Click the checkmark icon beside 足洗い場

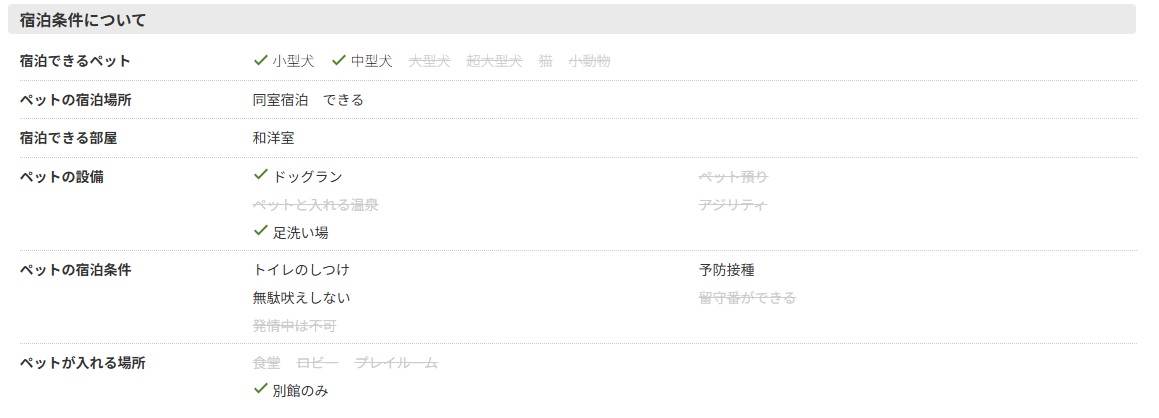[x=259, y=230]
